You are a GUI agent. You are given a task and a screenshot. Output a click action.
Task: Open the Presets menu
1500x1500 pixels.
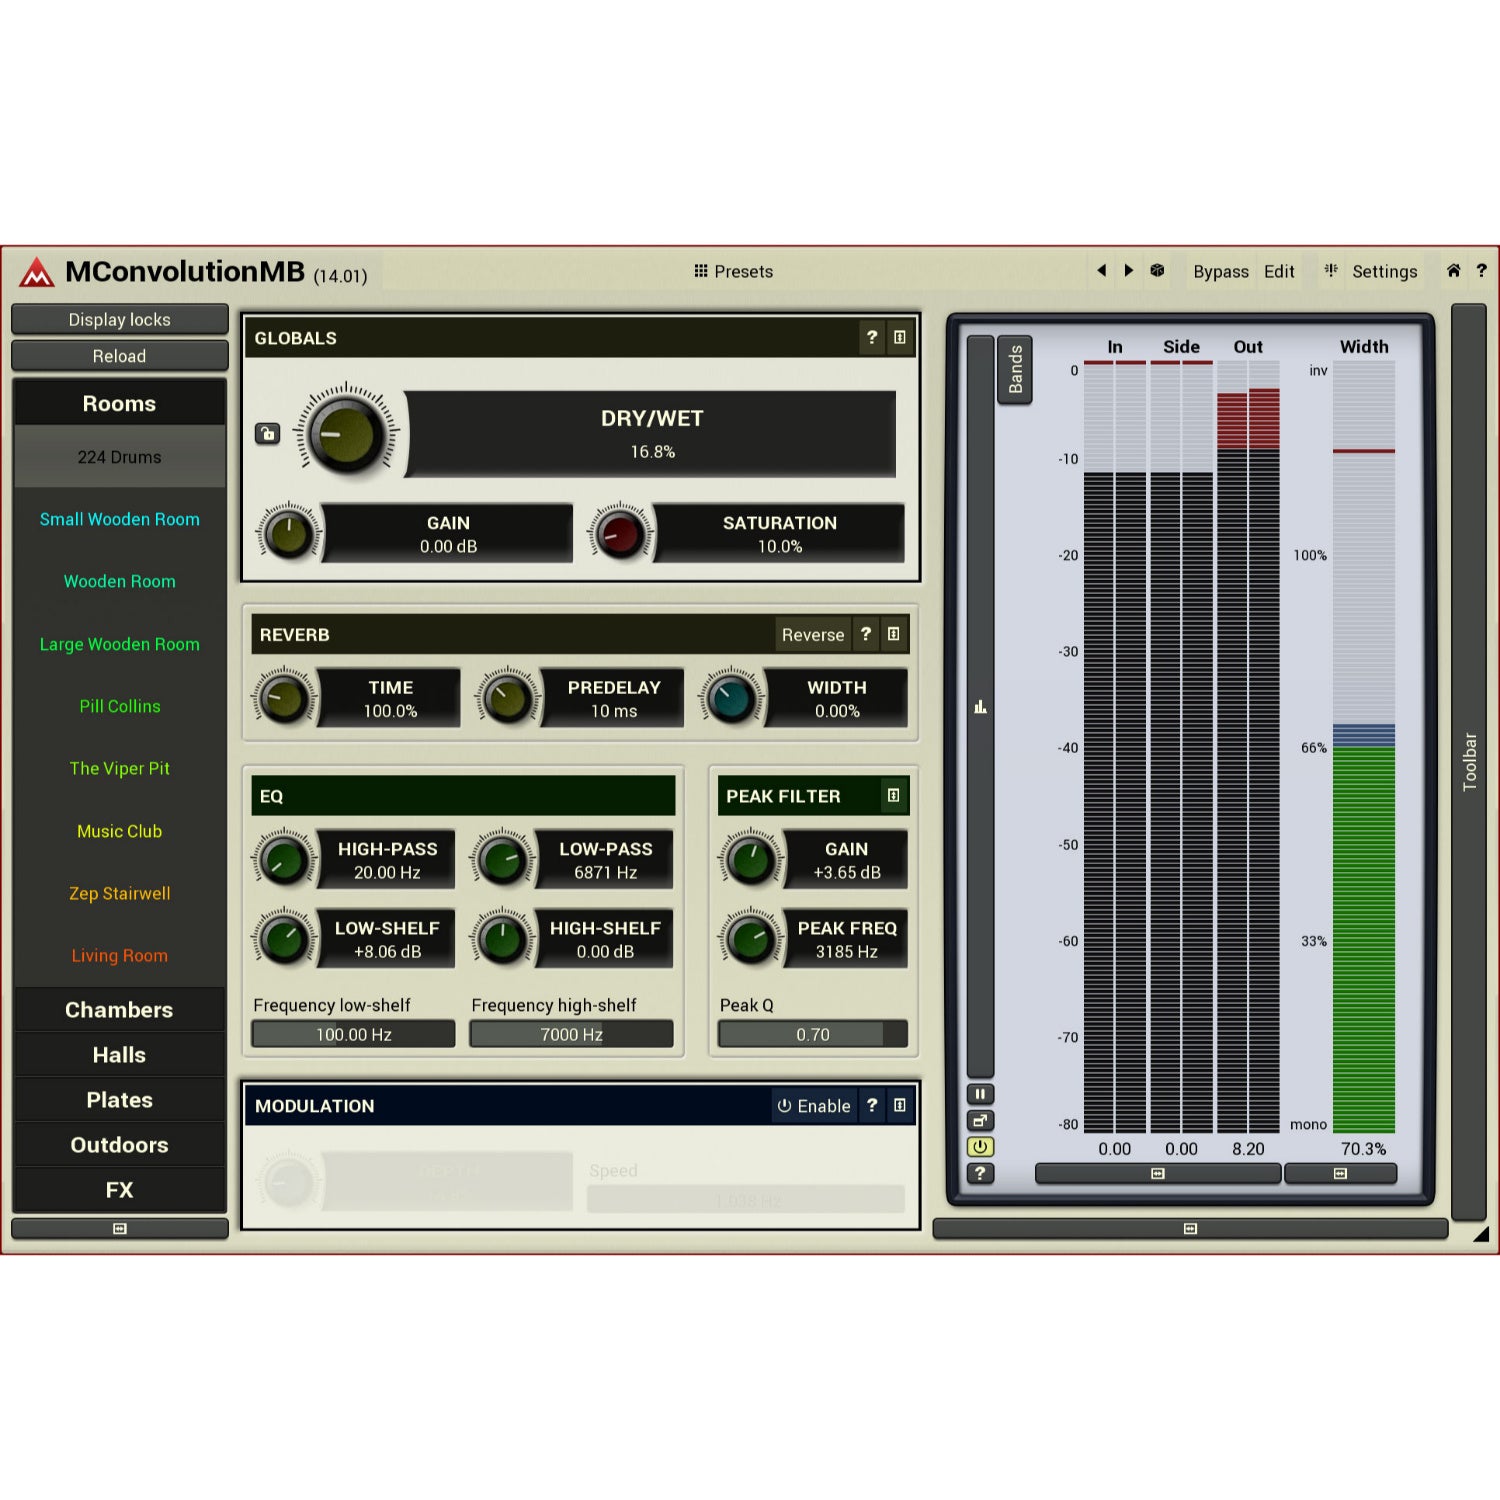(734, 271)
